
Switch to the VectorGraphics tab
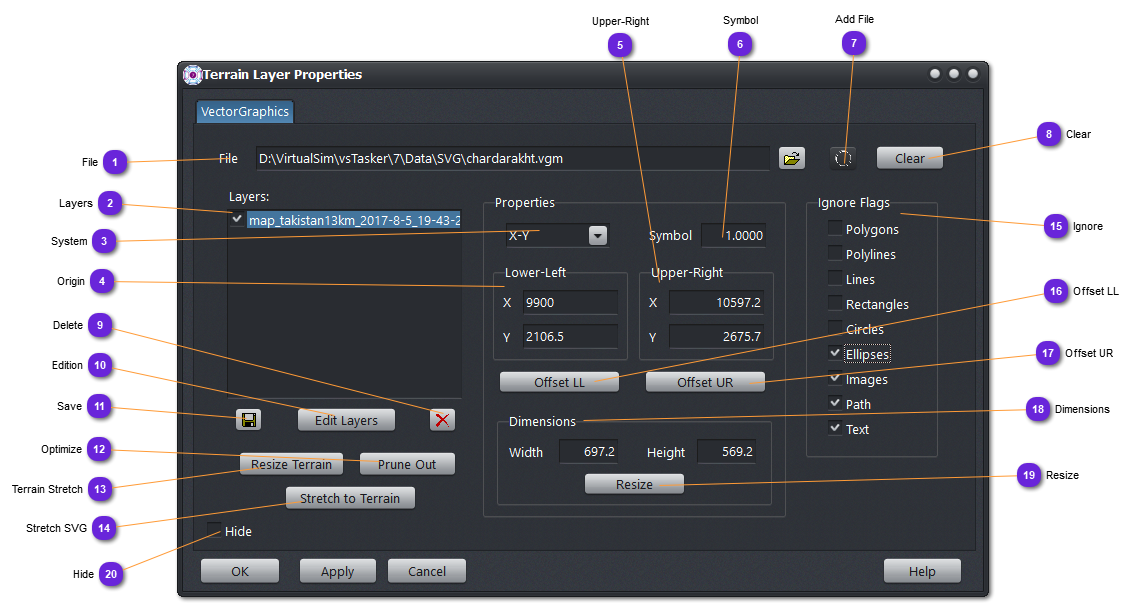click(x=245, y=112)
